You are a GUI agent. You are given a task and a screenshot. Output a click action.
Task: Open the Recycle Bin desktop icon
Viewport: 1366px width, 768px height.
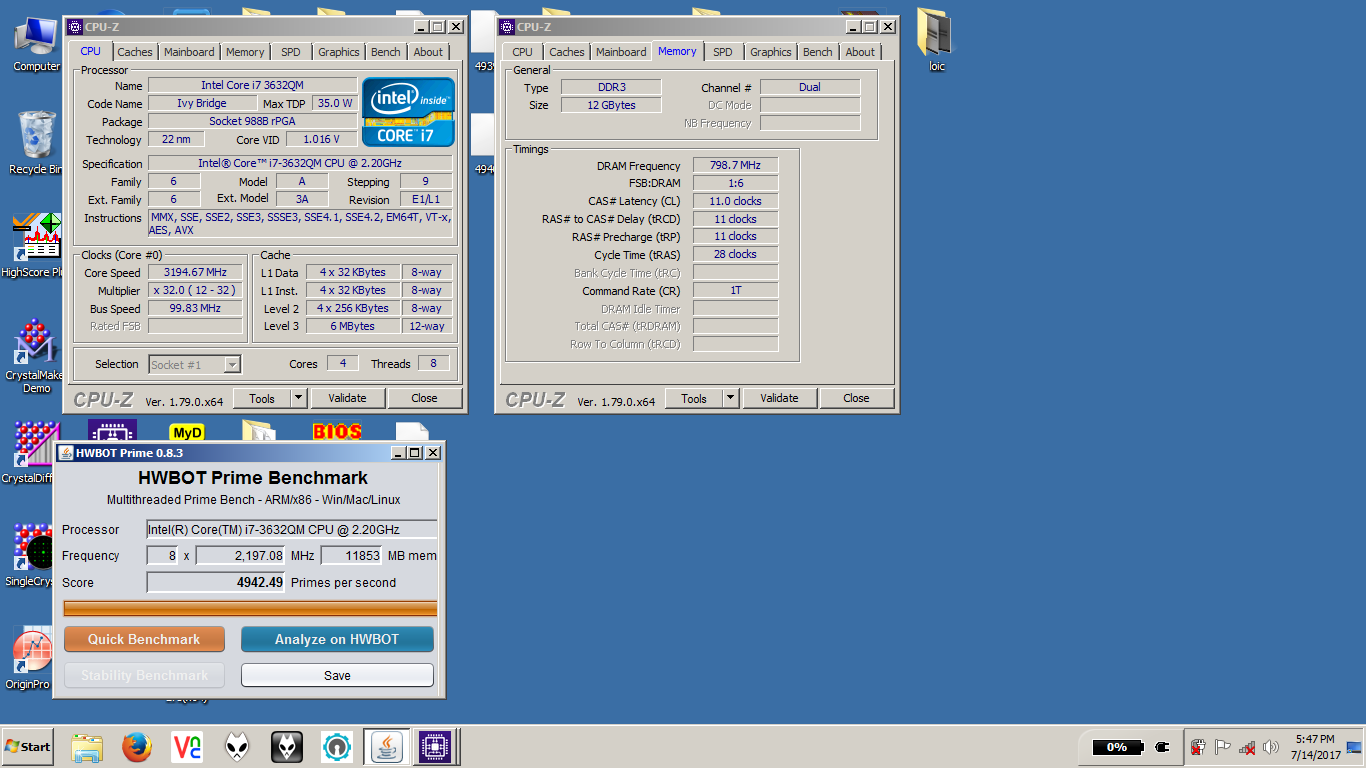tap(36, 143)
